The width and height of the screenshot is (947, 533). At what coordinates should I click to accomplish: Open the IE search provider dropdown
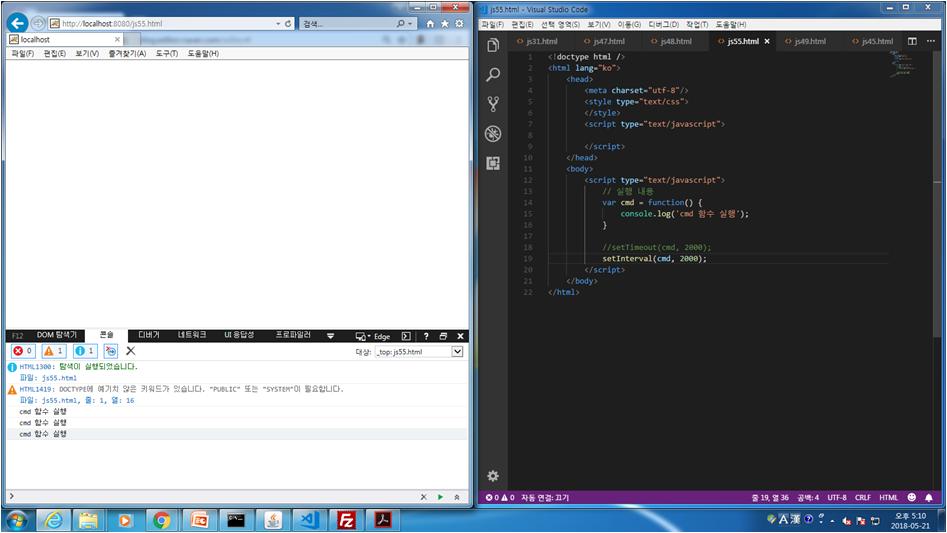(x=410, y=24)
